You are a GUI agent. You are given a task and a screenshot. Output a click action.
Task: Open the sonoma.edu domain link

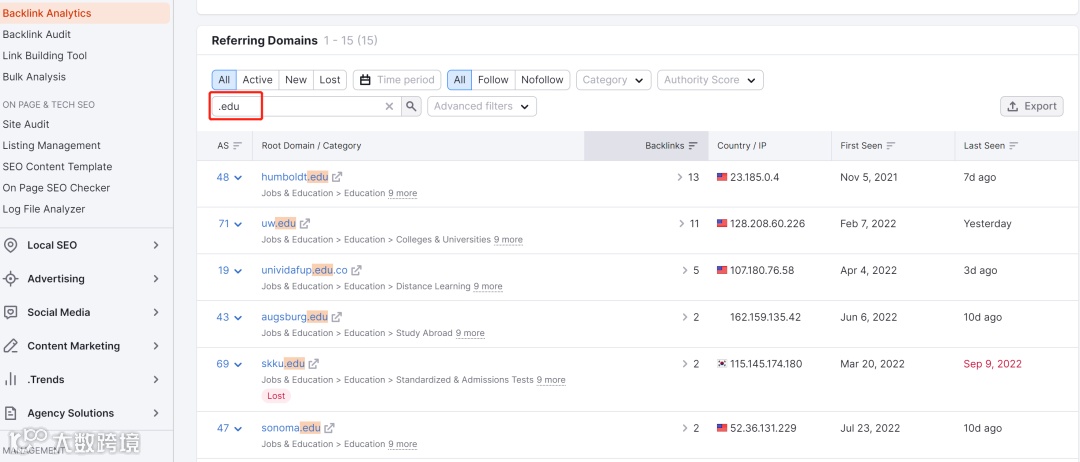coord(291,428)
